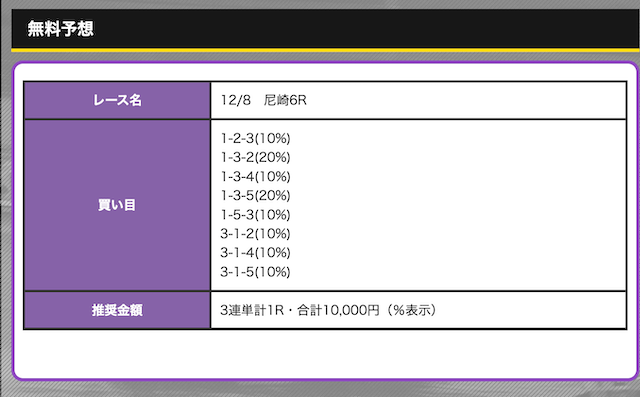Click the blank area below the table
Viewport: 640px width, 397px height.
click(325, 353)
